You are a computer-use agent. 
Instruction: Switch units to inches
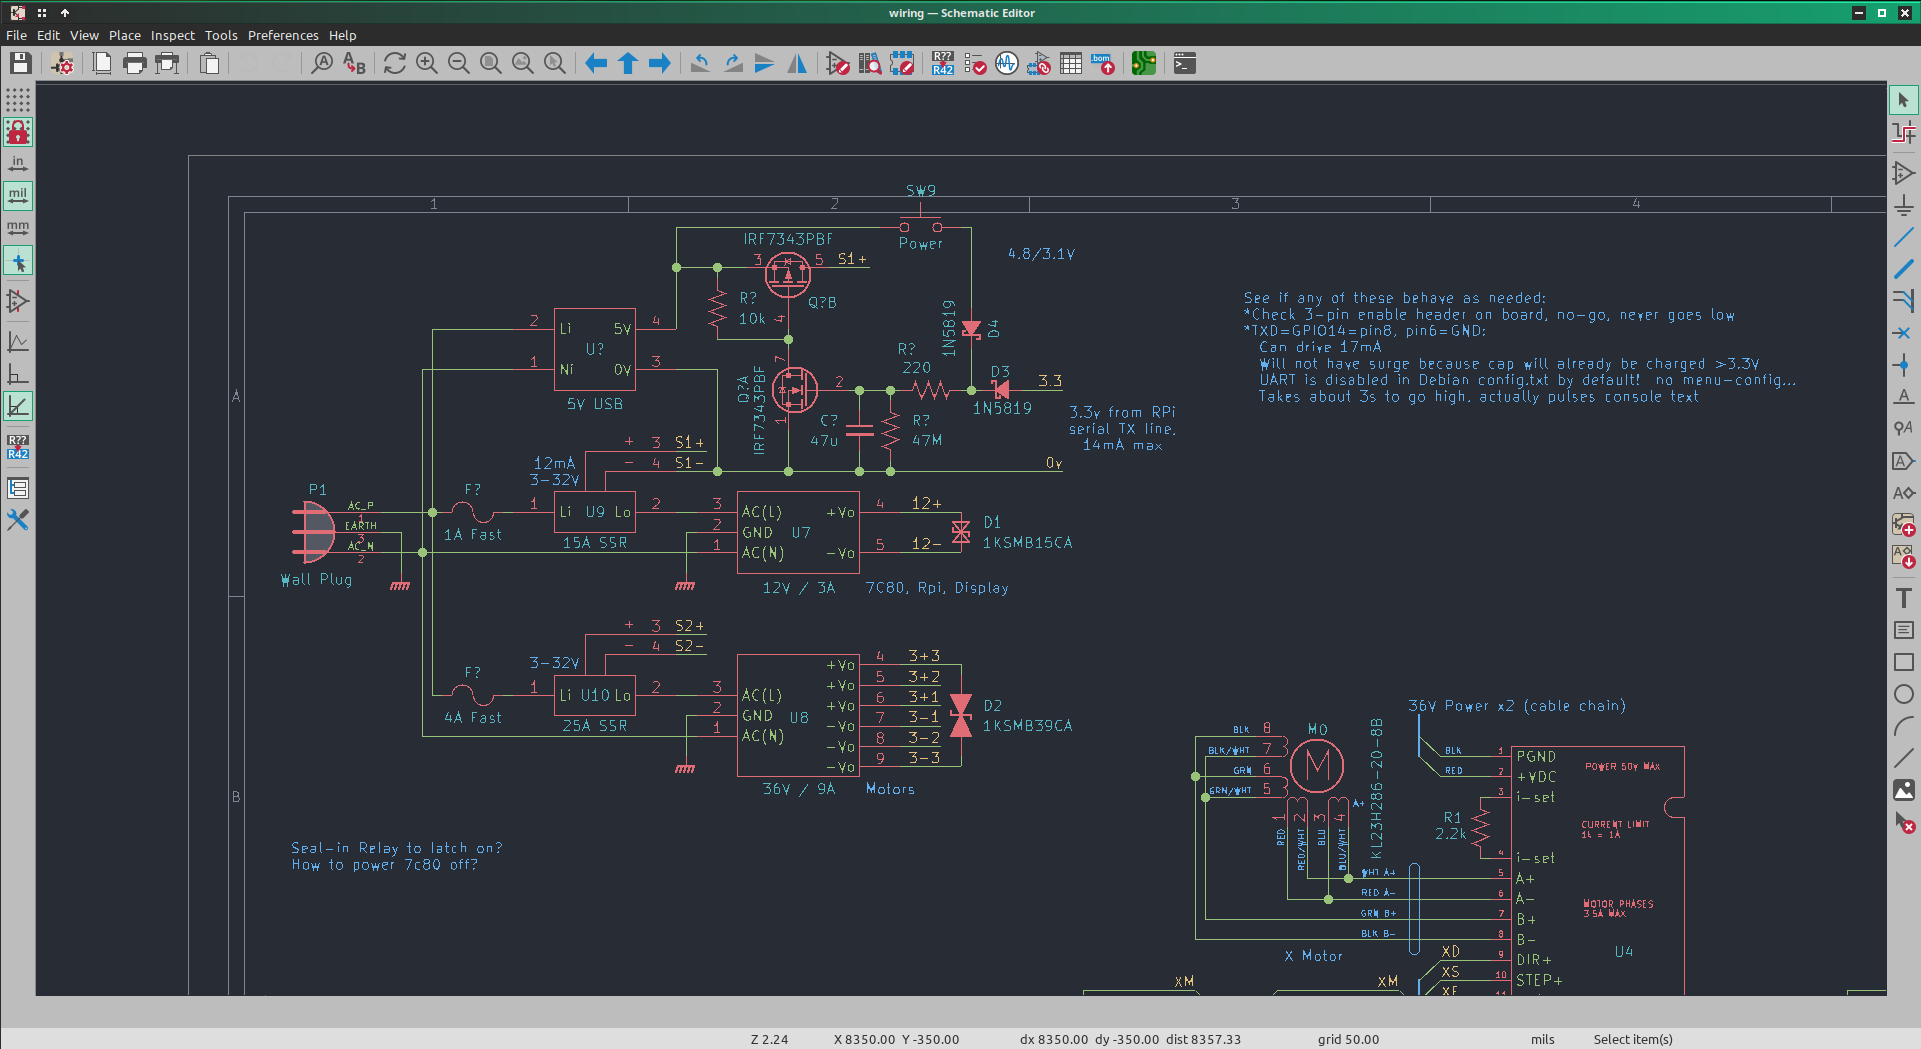[x=18, y=163]
